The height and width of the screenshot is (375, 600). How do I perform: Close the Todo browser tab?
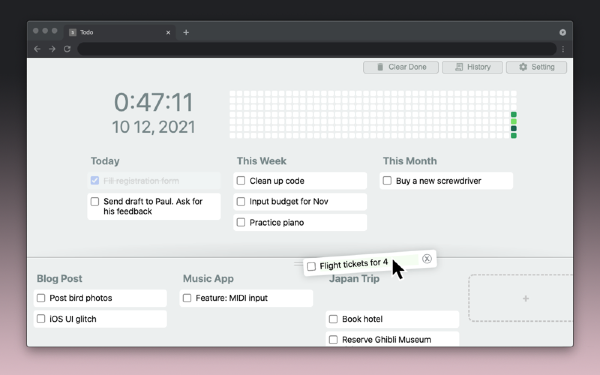click(x=168, y=33)
